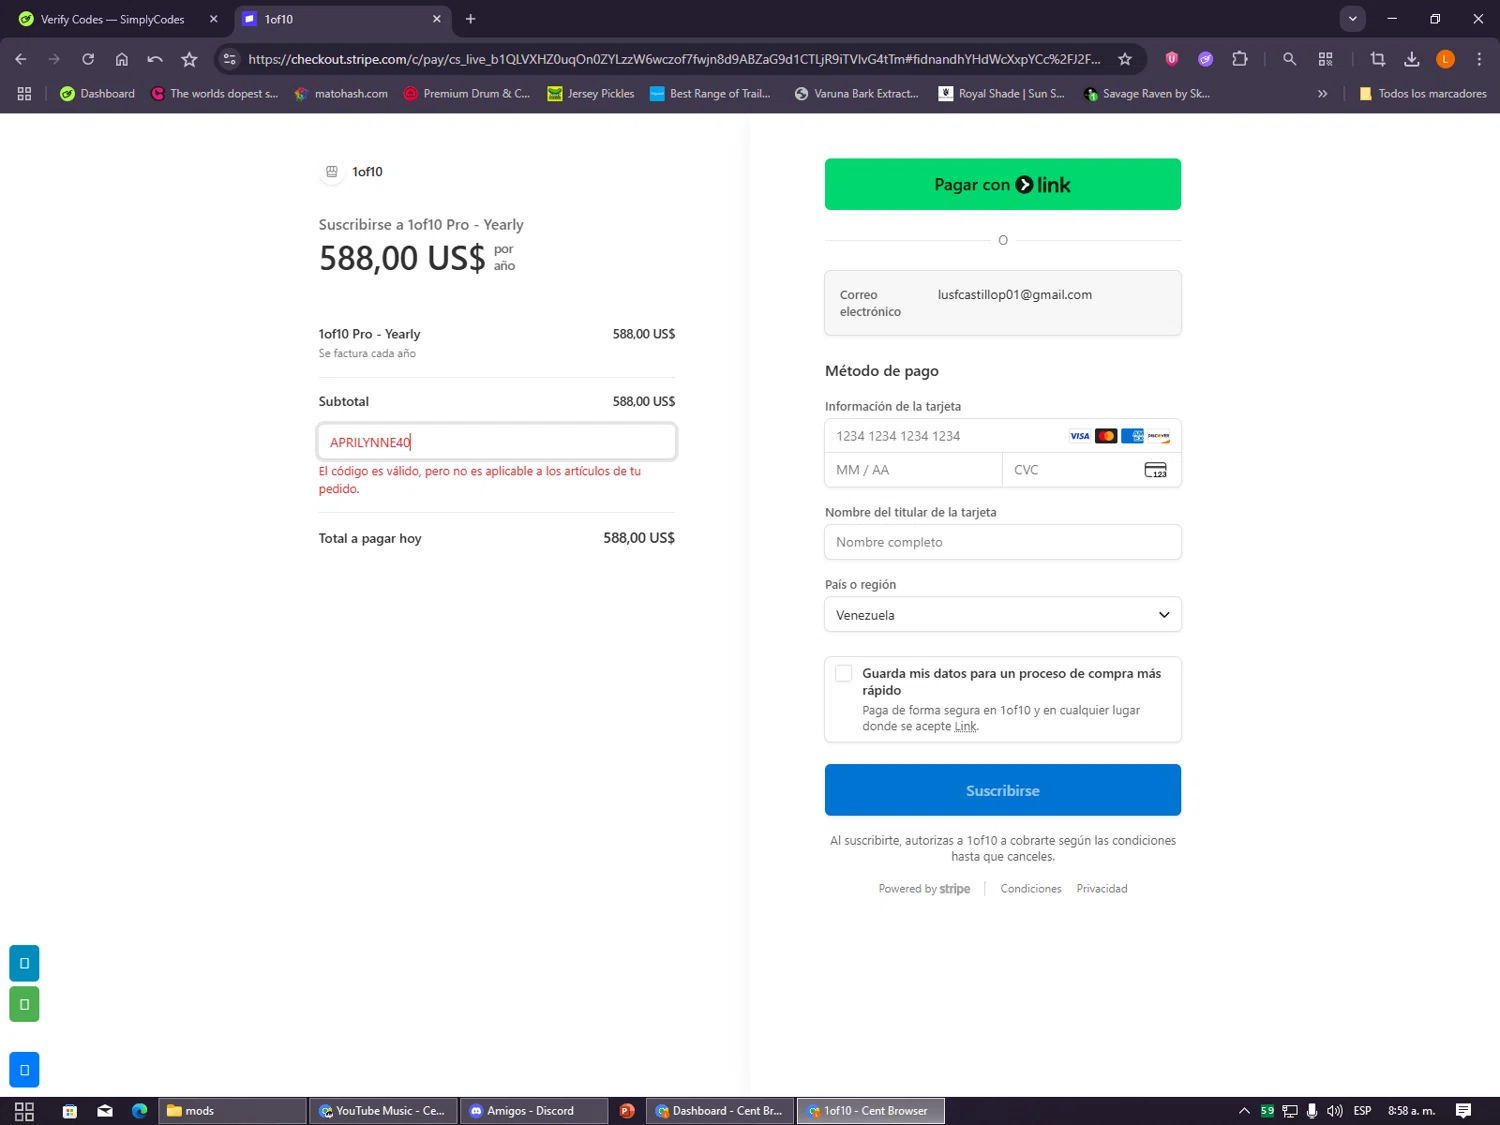Image resolution: width=1500 pixels, height=1125 pixels.
Task: Open the matohash.com bookmark
Action: 341,94
